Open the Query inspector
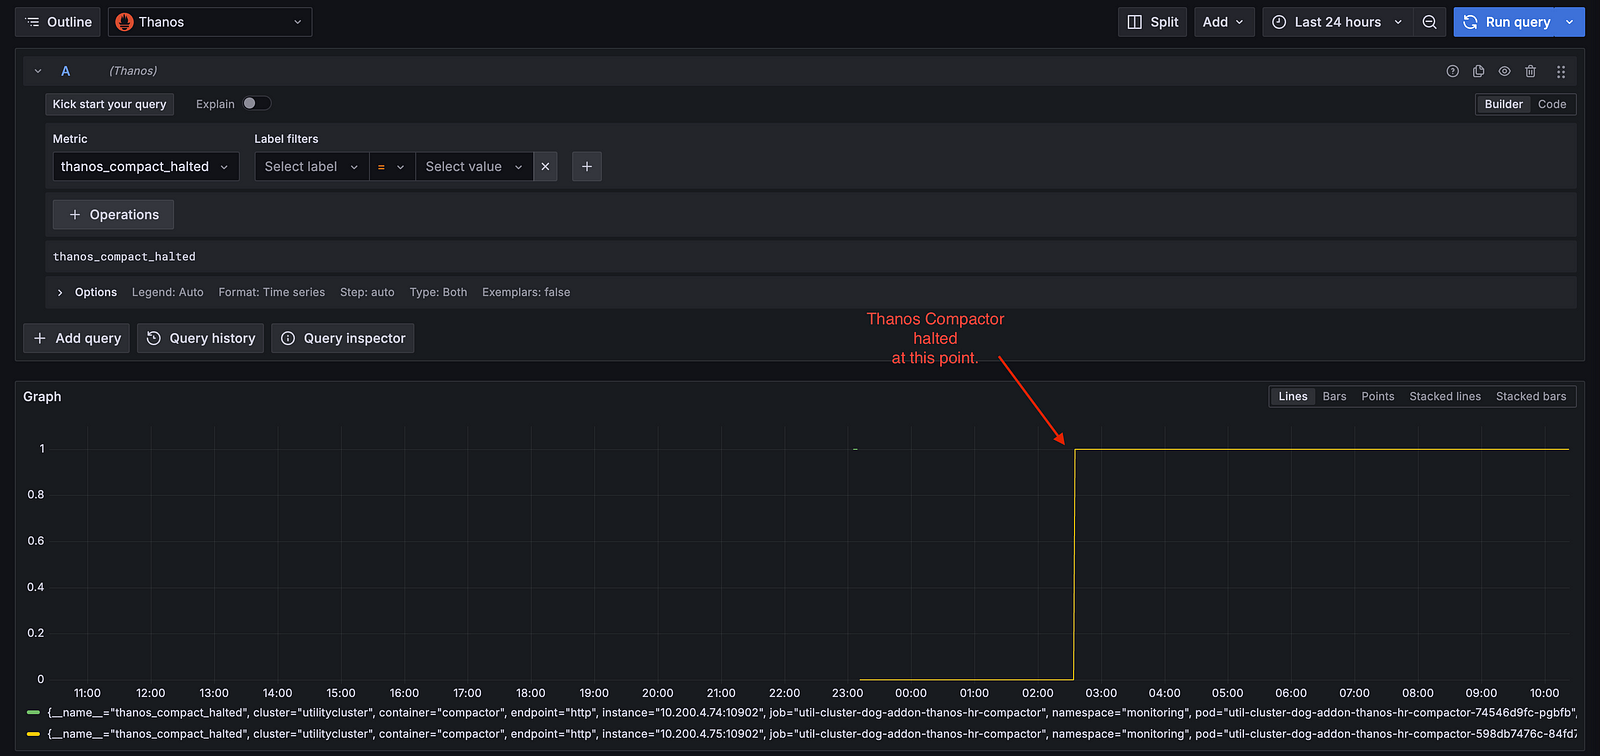Screen dimensions: 1600x756 pyautogui.click(x=343, y=338)
